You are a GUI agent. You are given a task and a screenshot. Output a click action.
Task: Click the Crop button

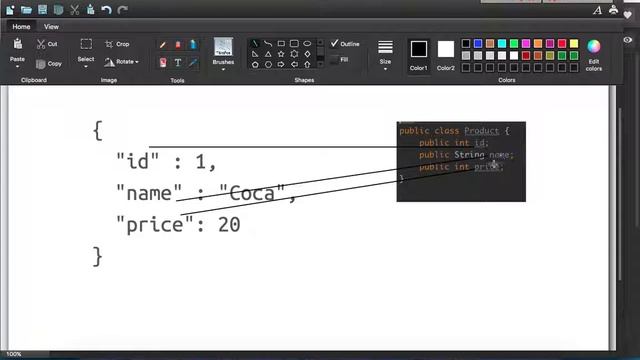click(x=117, y=44)
